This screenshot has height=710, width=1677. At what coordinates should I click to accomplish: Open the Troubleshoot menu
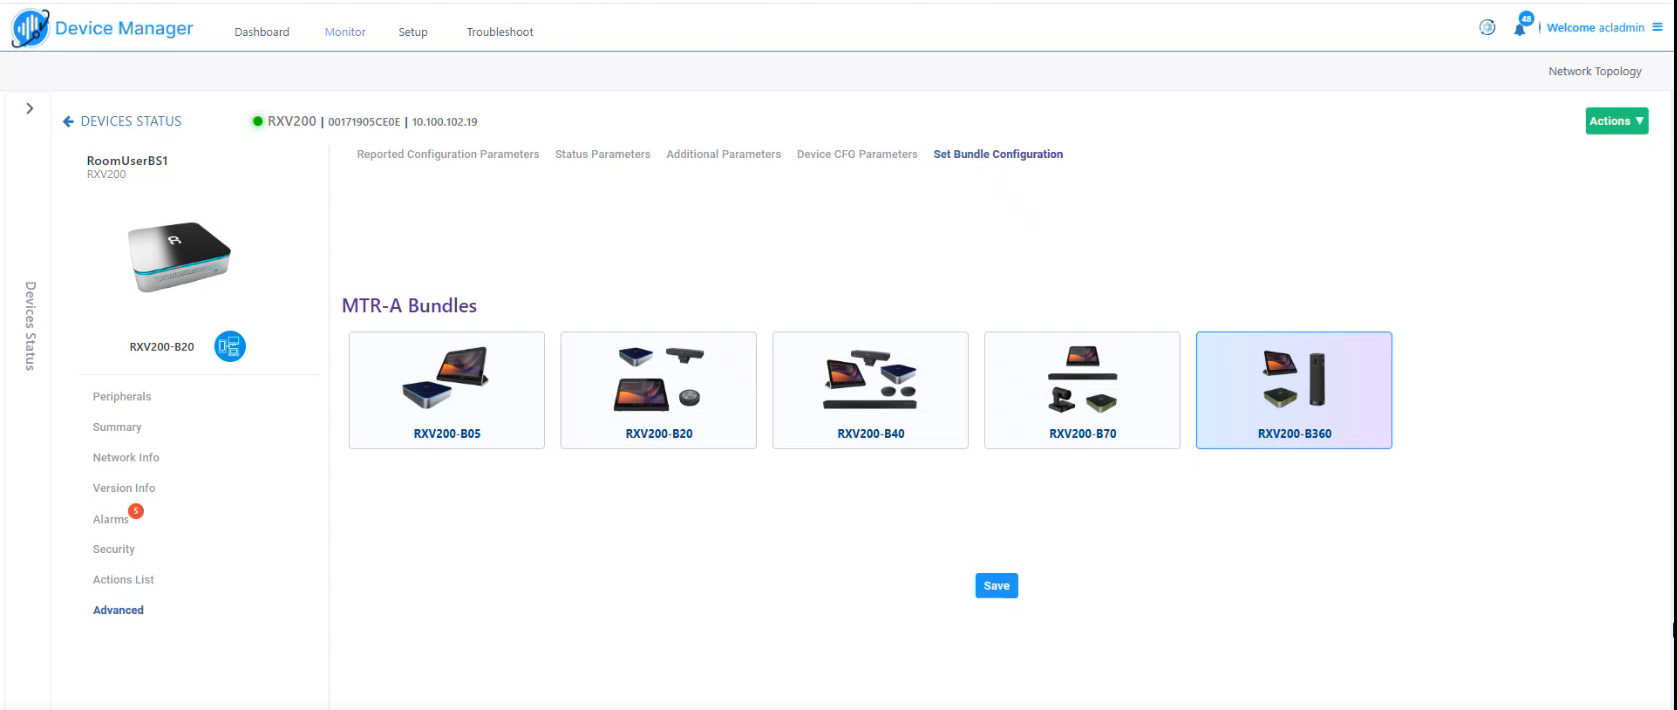[x=500, y=32]
